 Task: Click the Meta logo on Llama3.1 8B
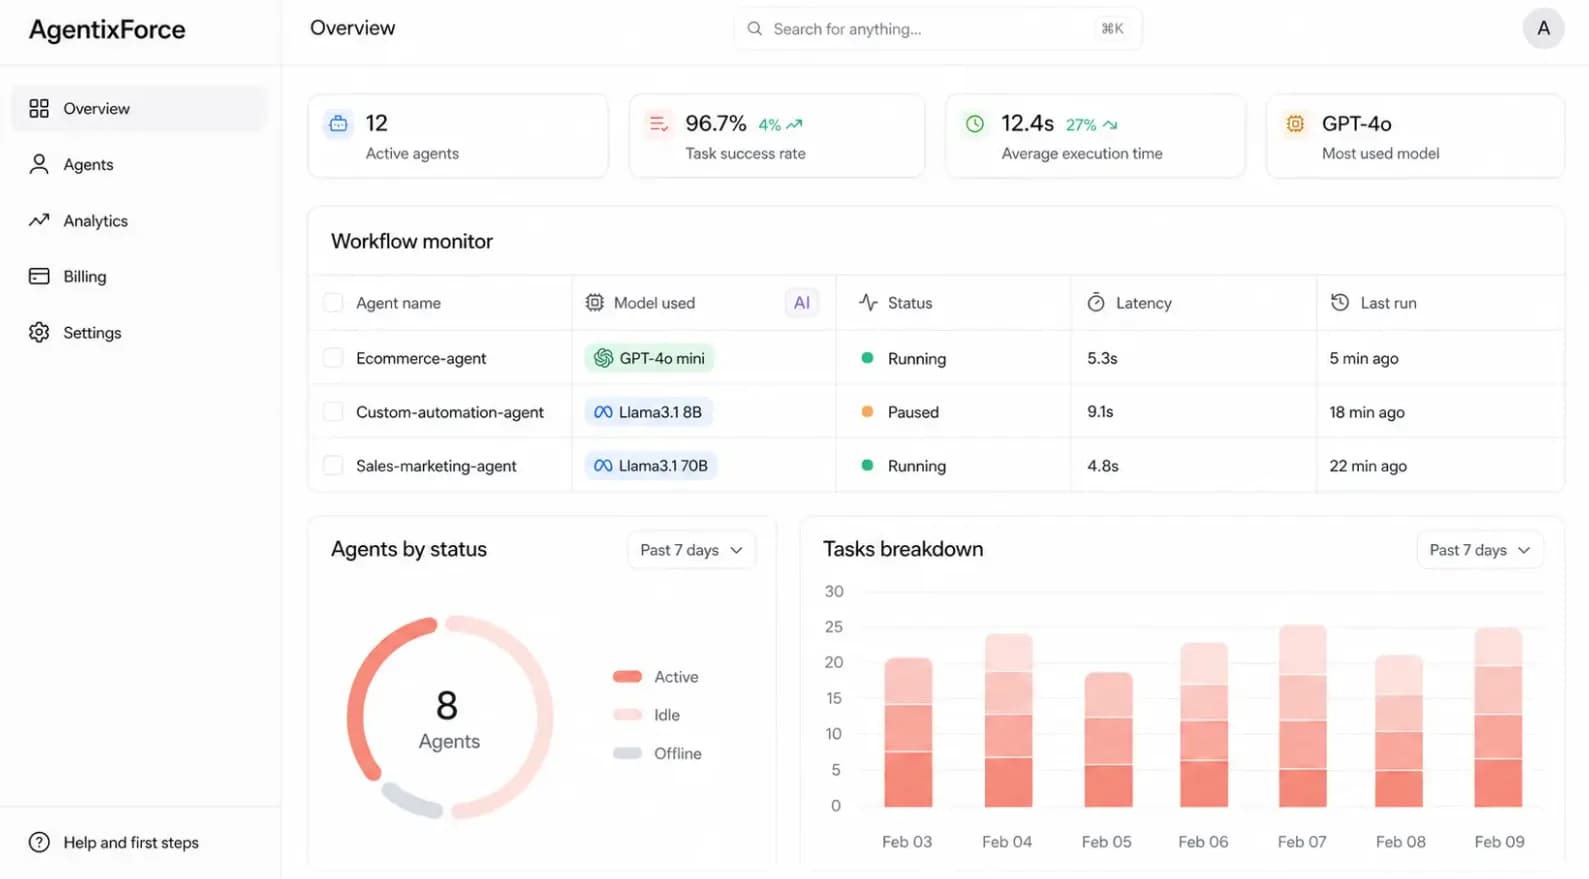[x=603, y=412]
